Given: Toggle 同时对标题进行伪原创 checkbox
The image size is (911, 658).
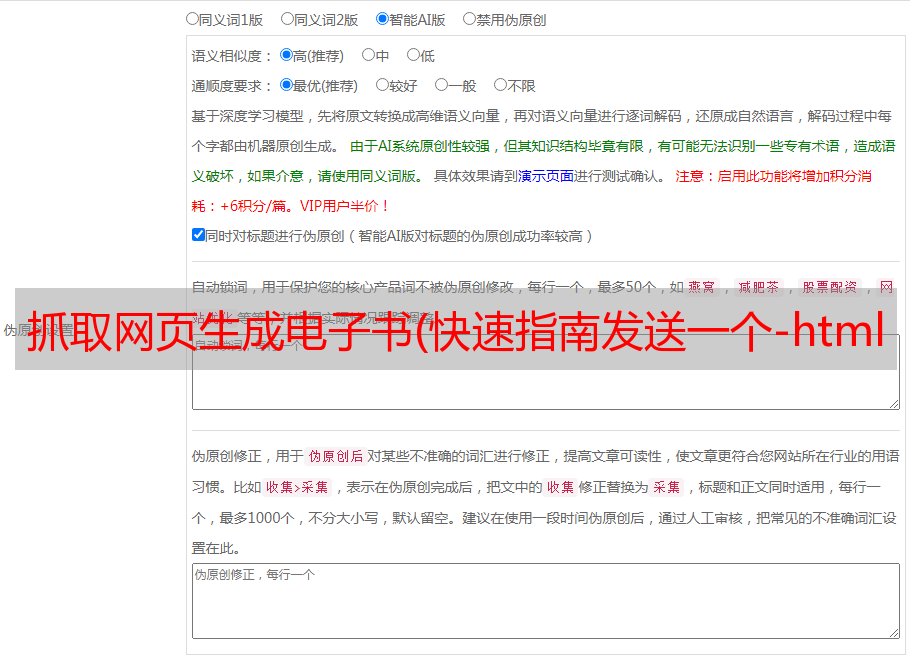Looking at the screenshot, I should (198, 235).
